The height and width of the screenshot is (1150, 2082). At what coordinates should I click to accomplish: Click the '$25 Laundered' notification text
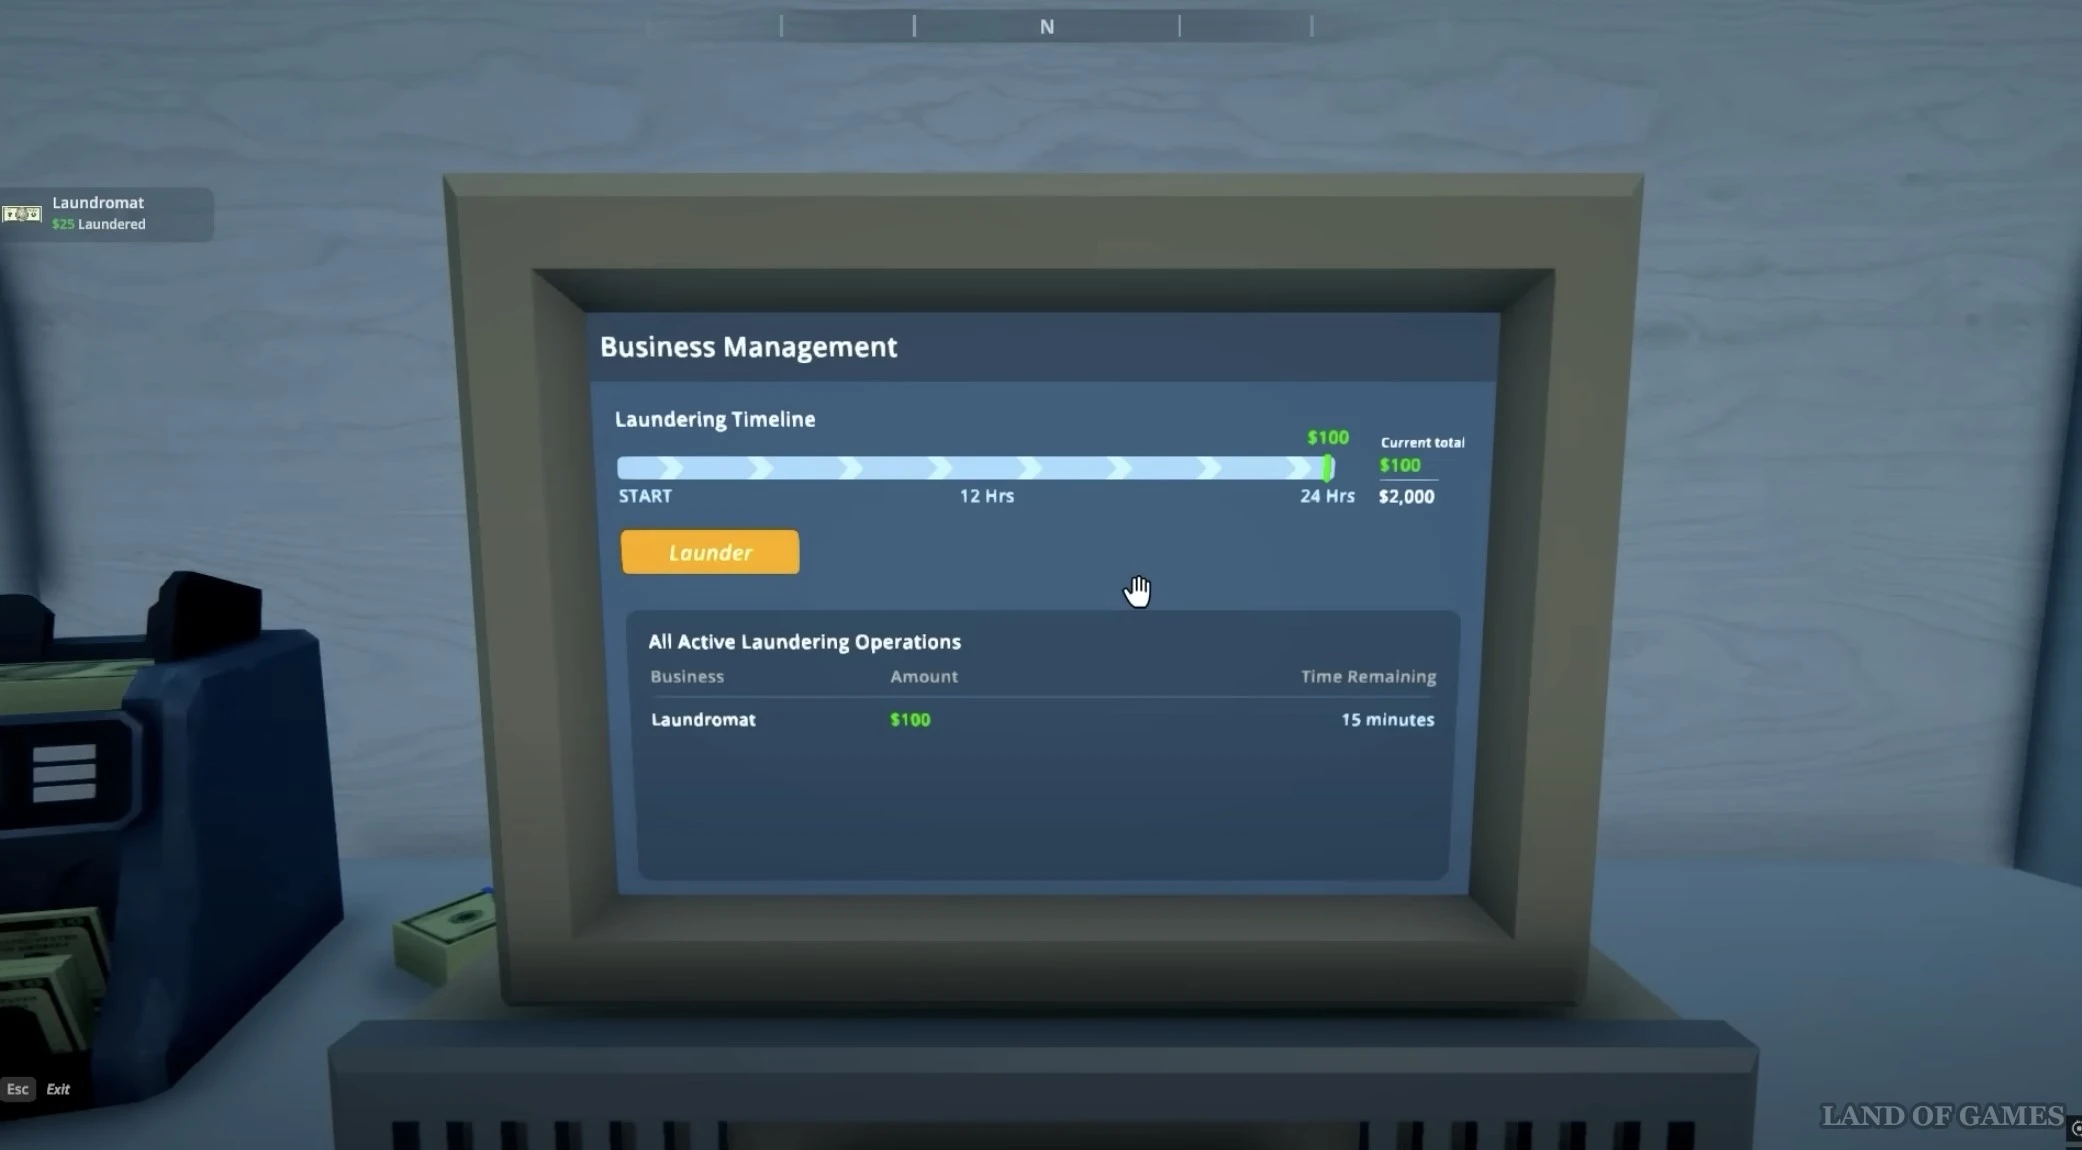pyautogui.click(x=99, y=224)
